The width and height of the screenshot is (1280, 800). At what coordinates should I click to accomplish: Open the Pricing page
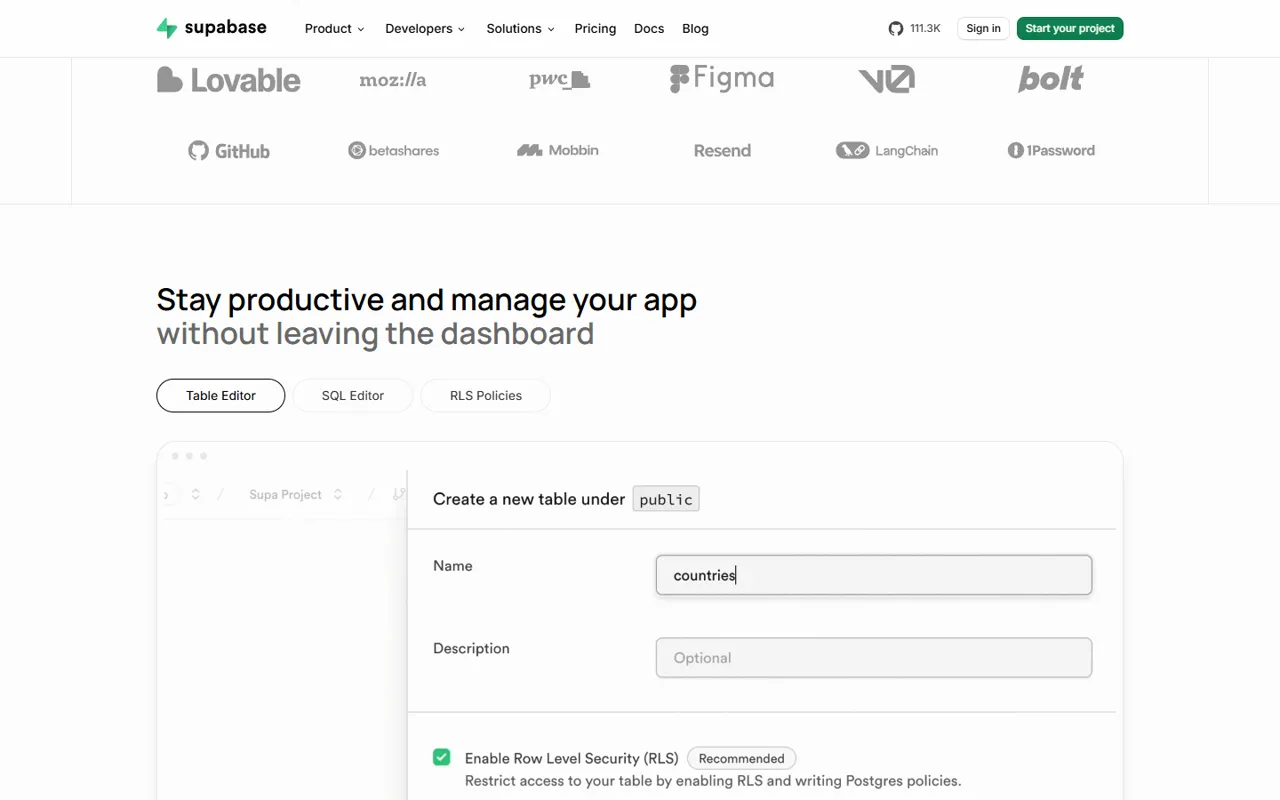pyautogui.click(x=595, y=29)
